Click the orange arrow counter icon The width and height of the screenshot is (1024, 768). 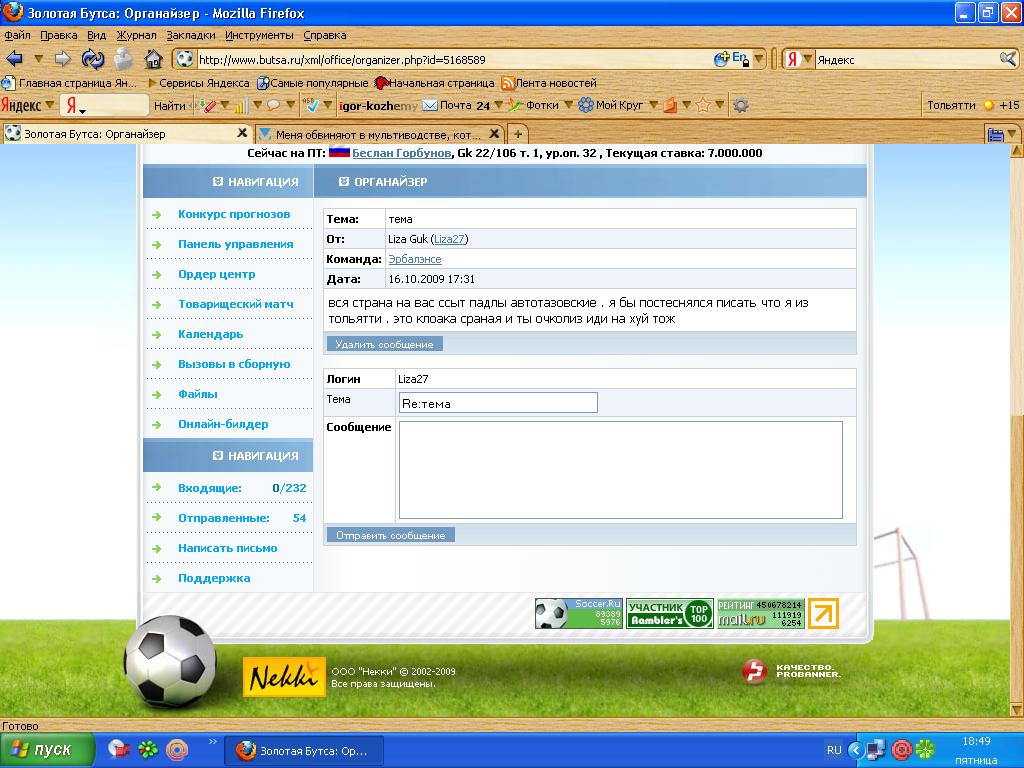coord(823,614)
